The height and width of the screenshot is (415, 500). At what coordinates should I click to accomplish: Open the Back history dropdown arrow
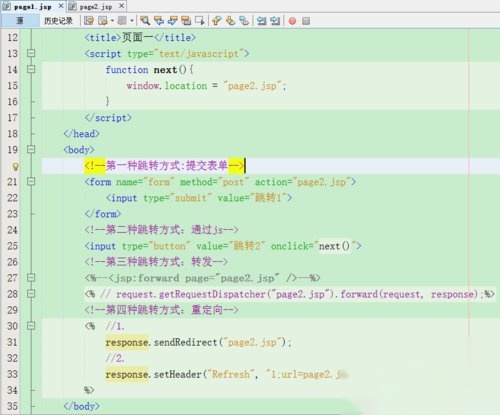click(x=112, y=21)
